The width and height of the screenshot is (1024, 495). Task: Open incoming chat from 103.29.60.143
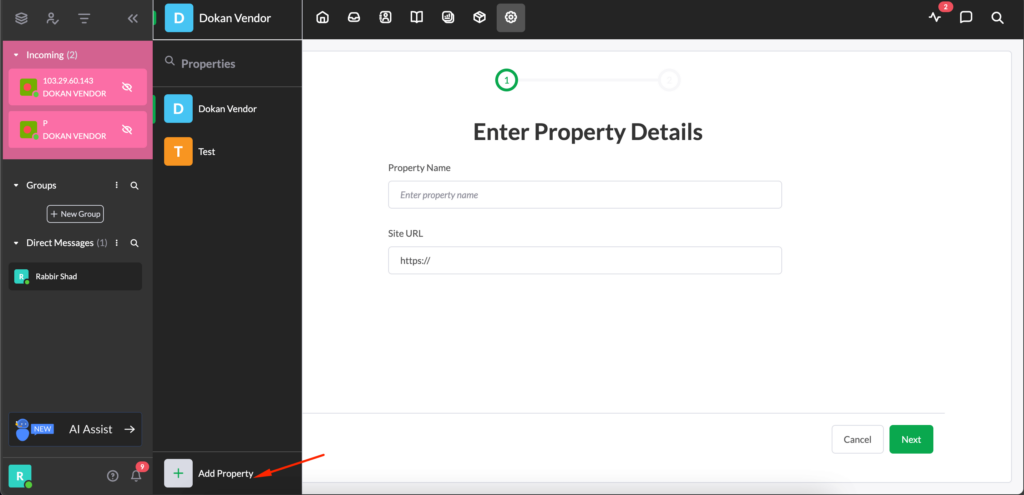(77, 88)
